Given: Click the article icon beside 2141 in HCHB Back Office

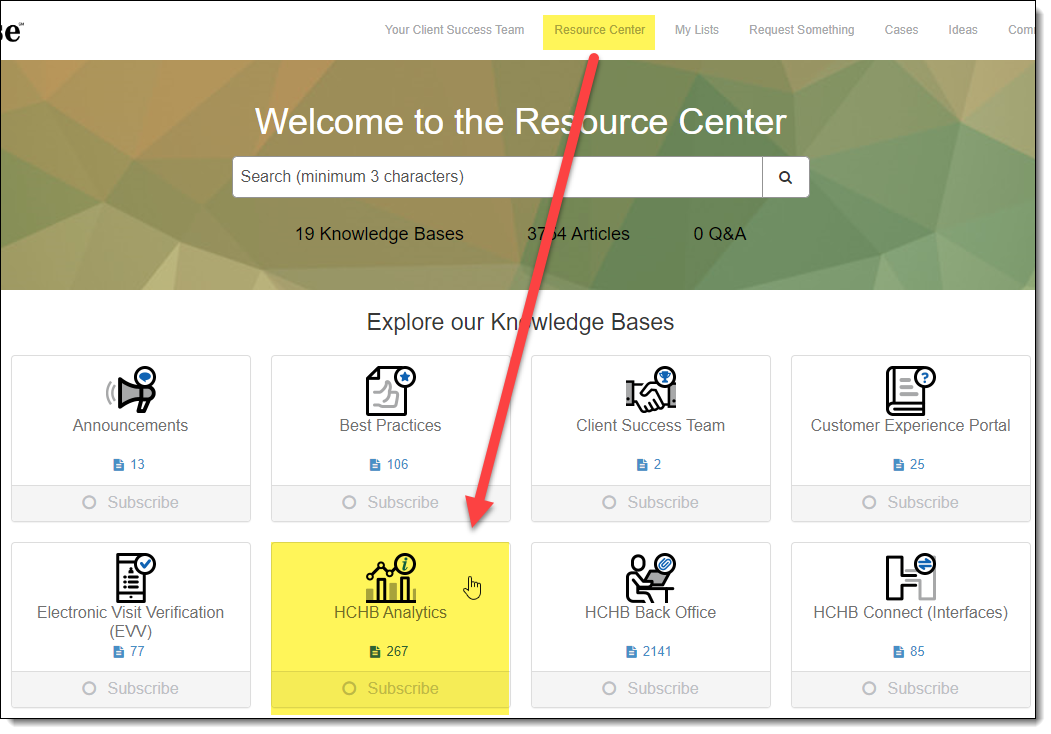Looking at the screenshot, I should 631,652.
